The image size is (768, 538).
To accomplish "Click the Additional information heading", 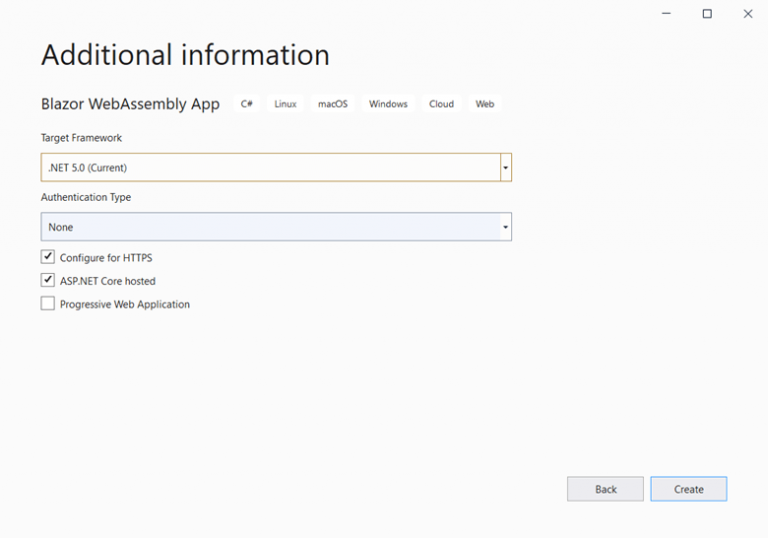I will click(x=185, y=55).
